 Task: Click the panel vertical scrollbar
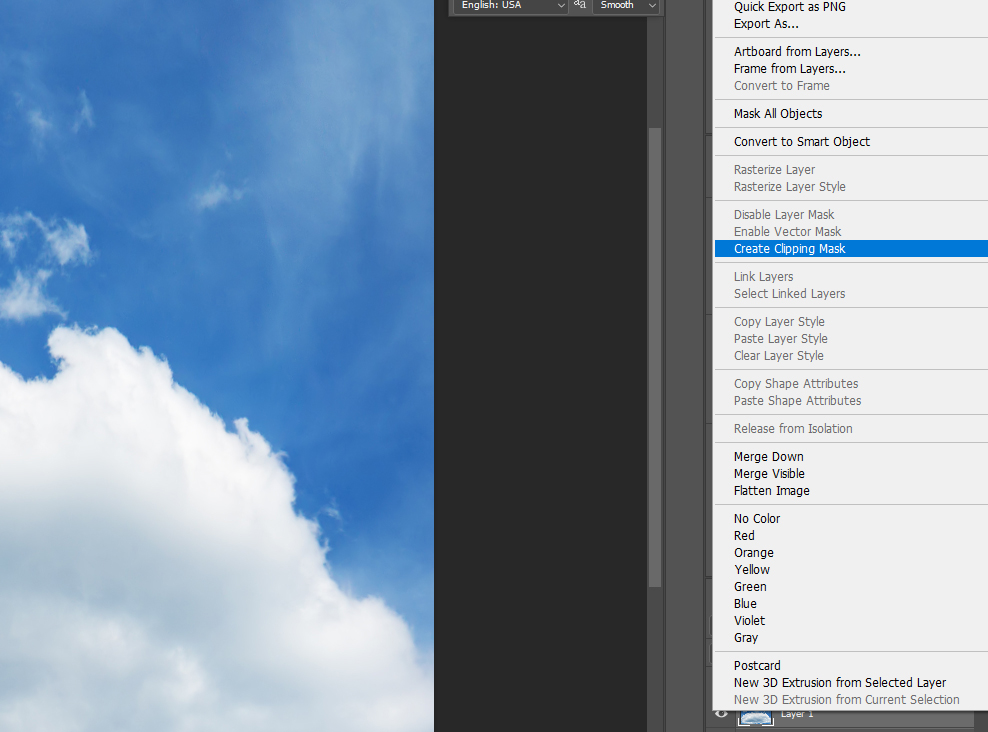[655, 357]
